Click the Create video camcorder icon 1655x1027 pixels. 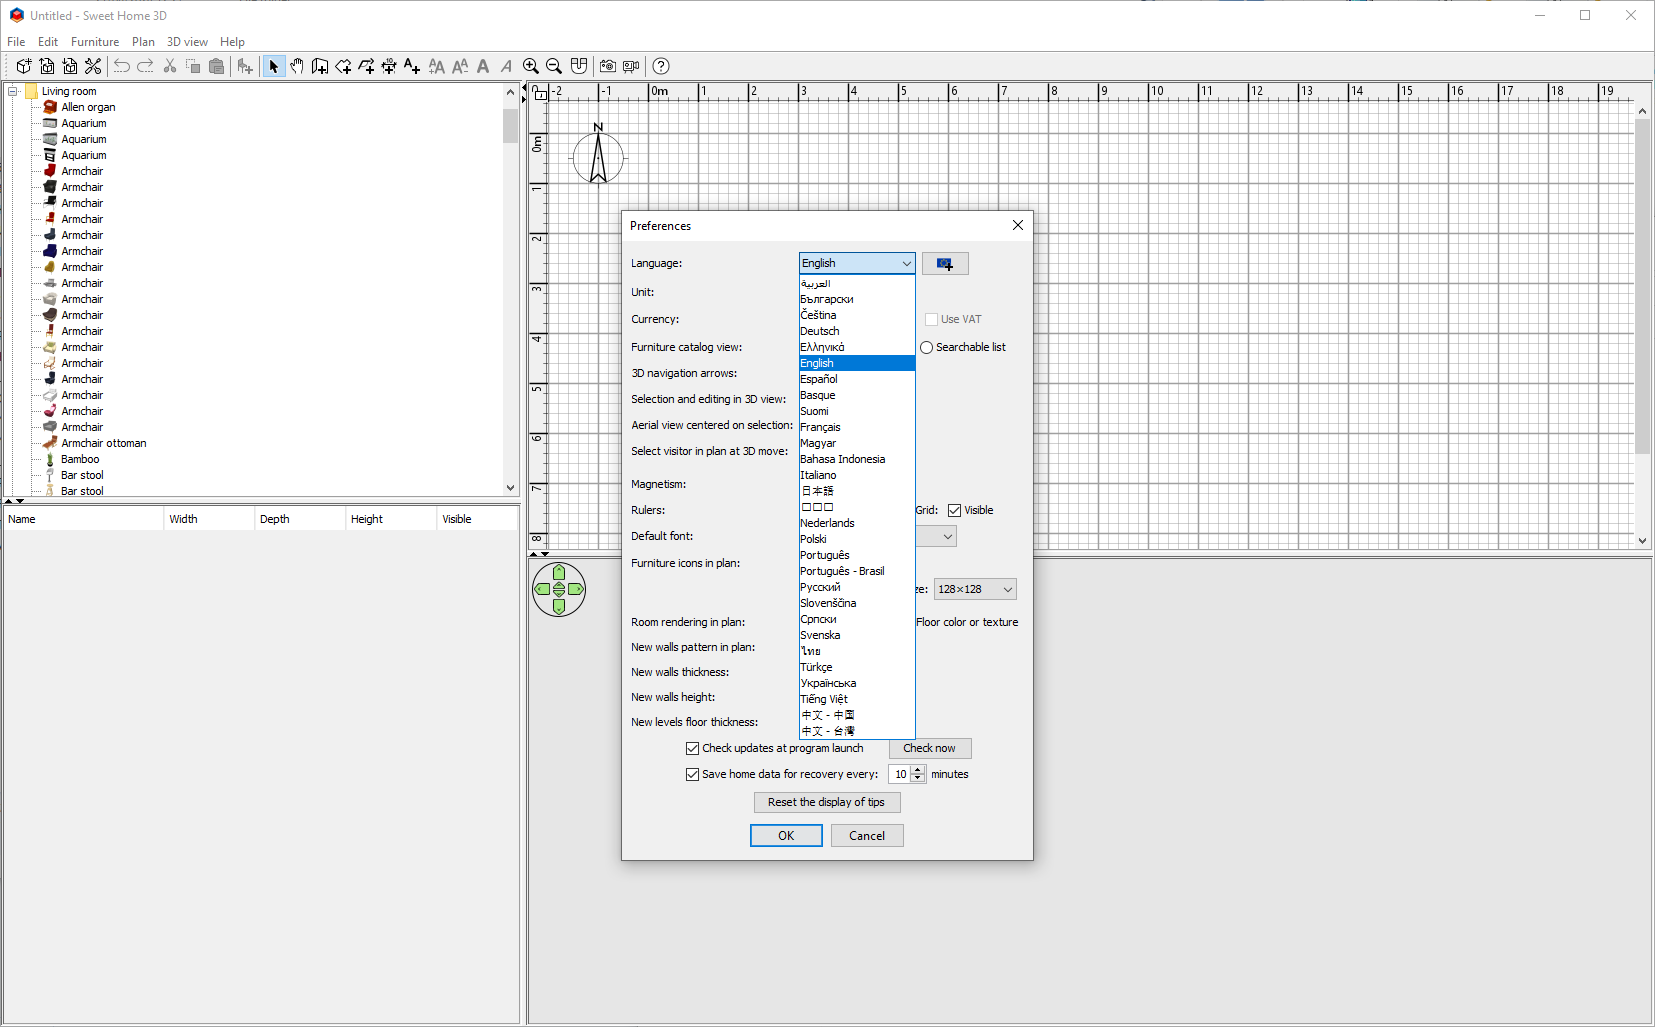pyautogui.click(x=631, y=66)
